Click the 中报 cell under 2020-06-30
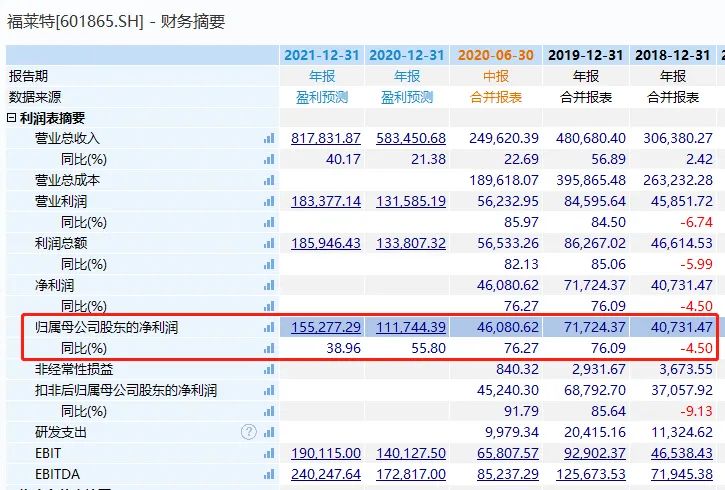This screenshot has height=490, width=725. tap(496, 76)
